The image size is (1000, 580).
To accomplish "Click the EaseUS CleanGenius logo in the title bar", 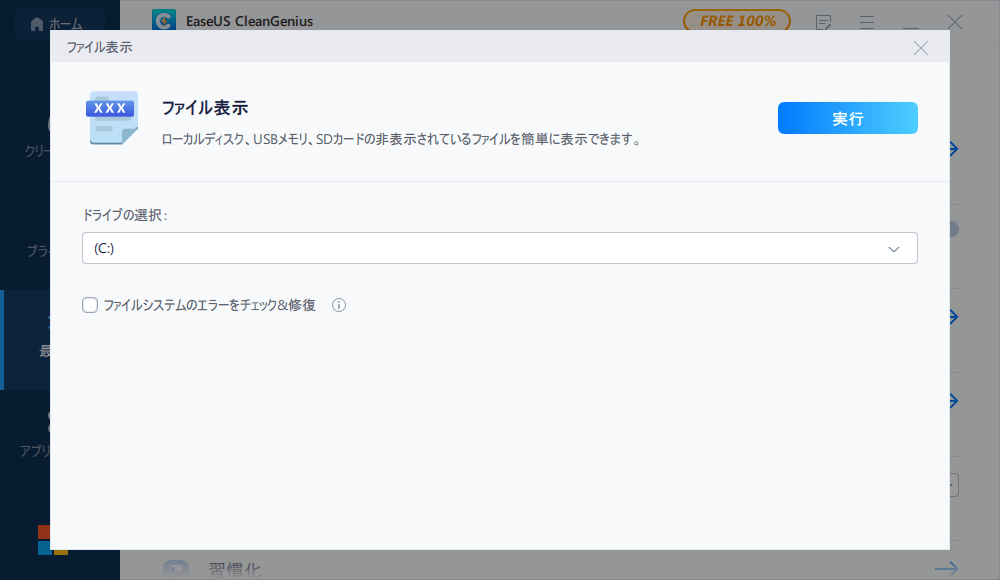I will pos(163,20).
